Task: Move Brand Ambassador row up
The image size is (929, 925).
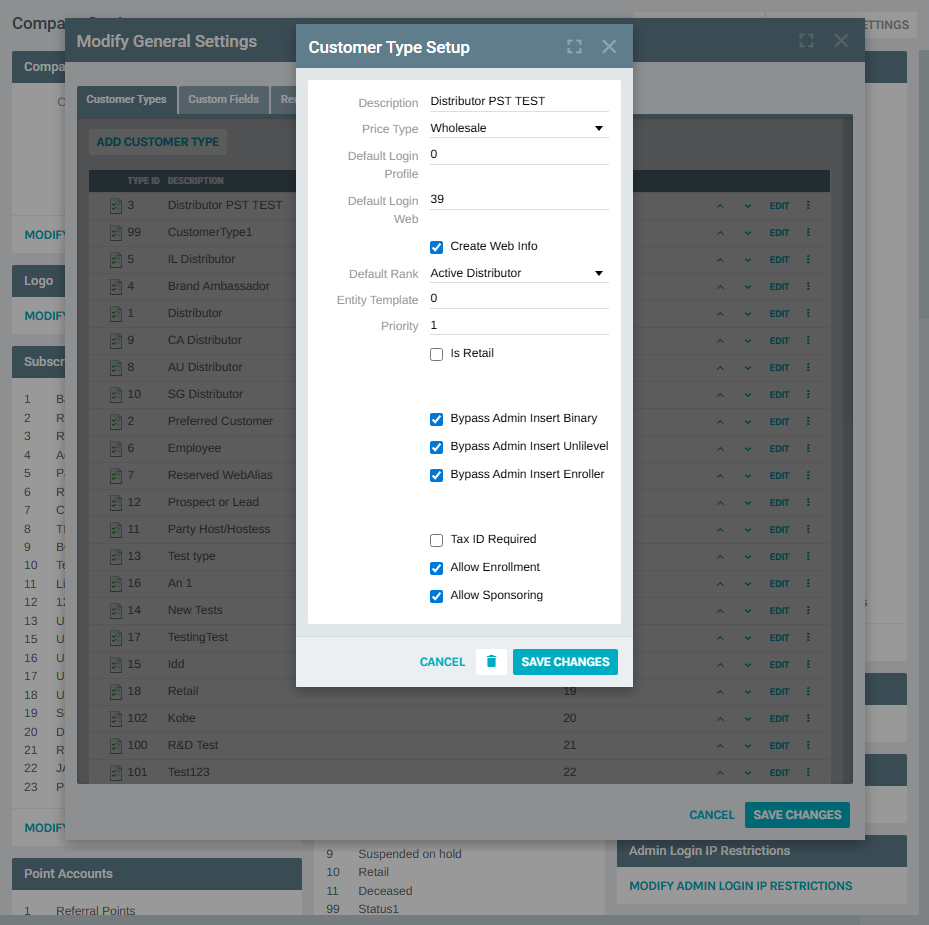Action: 720,287
